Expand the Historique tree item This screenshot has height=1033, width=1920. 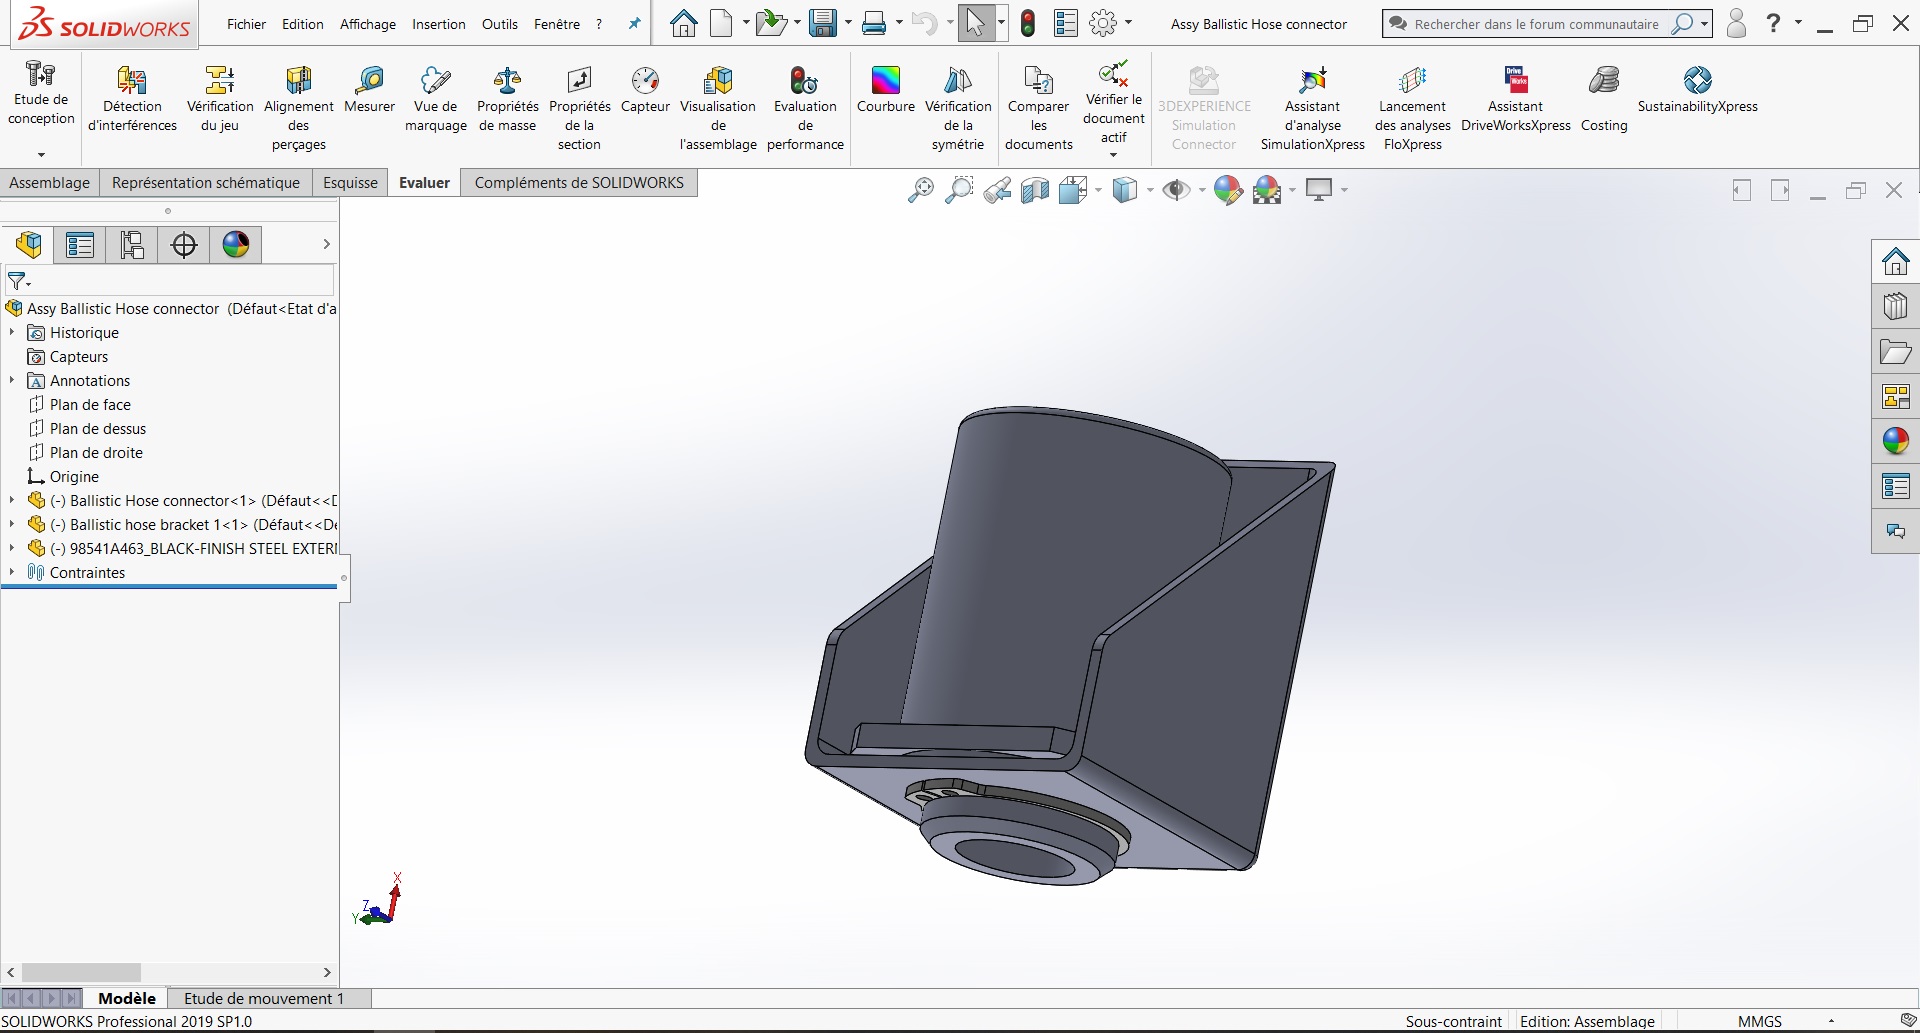(12, 332)
